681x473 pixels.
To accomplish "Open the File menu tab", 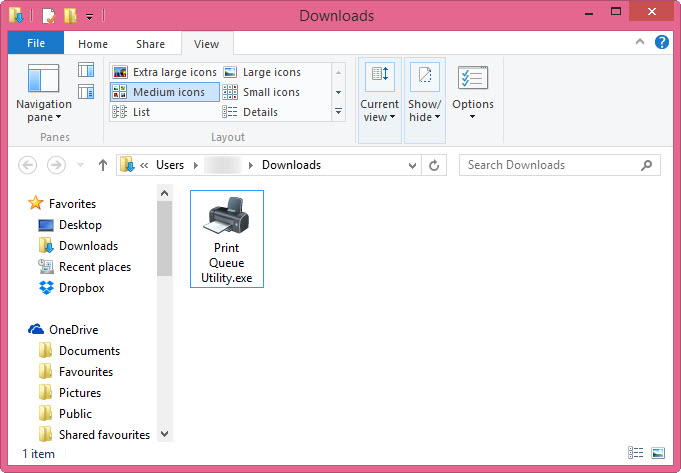I will click(x=35, y=44).
